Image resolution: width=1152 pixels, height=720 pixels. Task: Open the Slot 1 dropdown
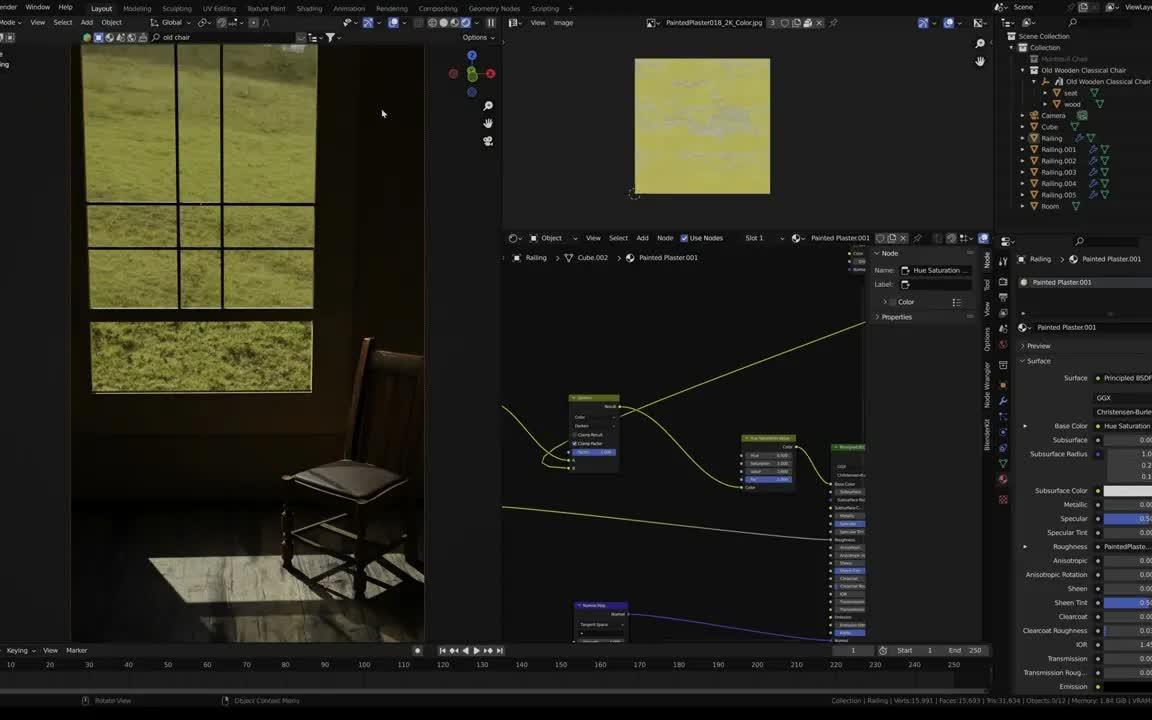[753, 237]
